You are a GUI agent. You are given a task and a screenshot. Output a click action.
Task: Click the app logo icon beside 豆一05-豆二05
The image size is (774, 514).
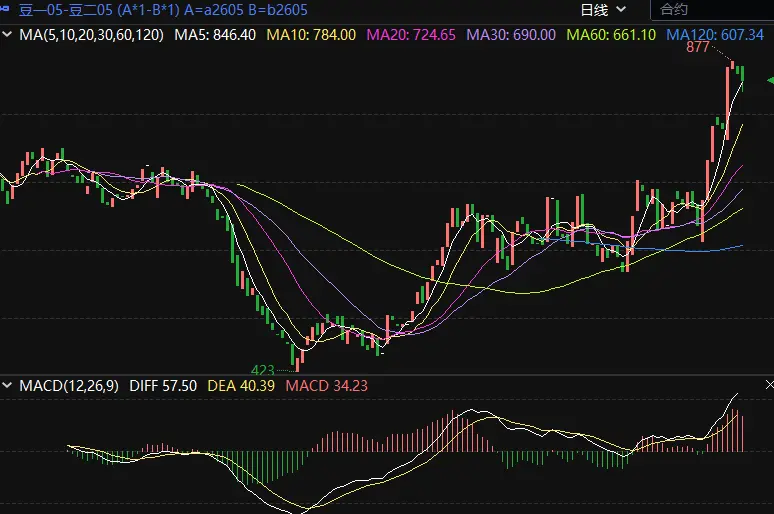(x=8, y=10)
